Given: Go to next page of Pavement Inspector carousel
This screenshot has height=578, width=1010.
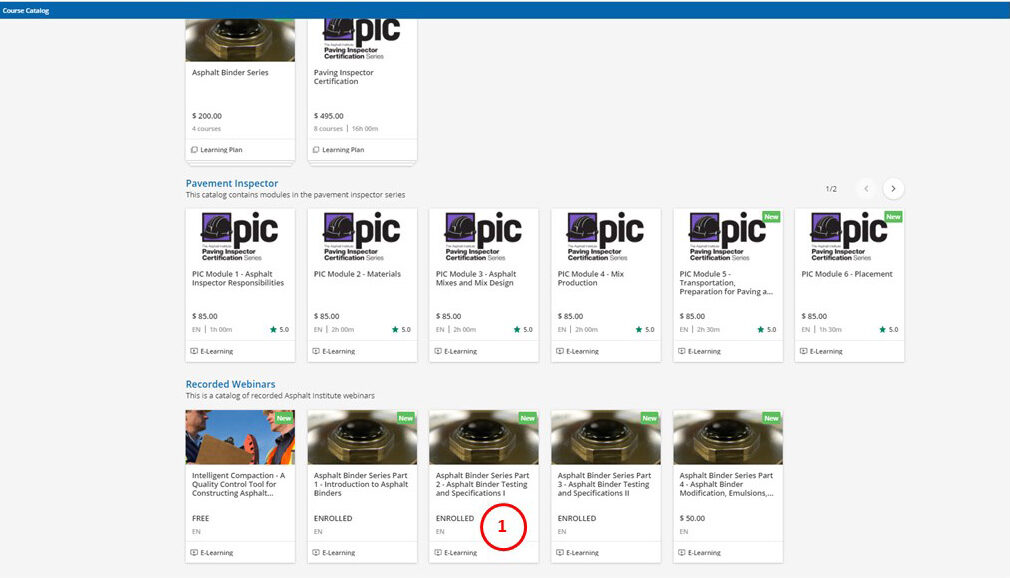Looking at the screenshot, I should [893, 188].
